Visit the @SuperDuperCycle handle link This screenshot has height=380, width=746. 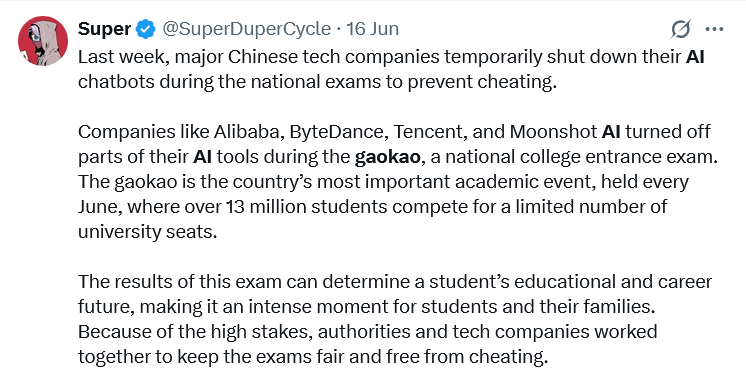click(x=246, y=29)
